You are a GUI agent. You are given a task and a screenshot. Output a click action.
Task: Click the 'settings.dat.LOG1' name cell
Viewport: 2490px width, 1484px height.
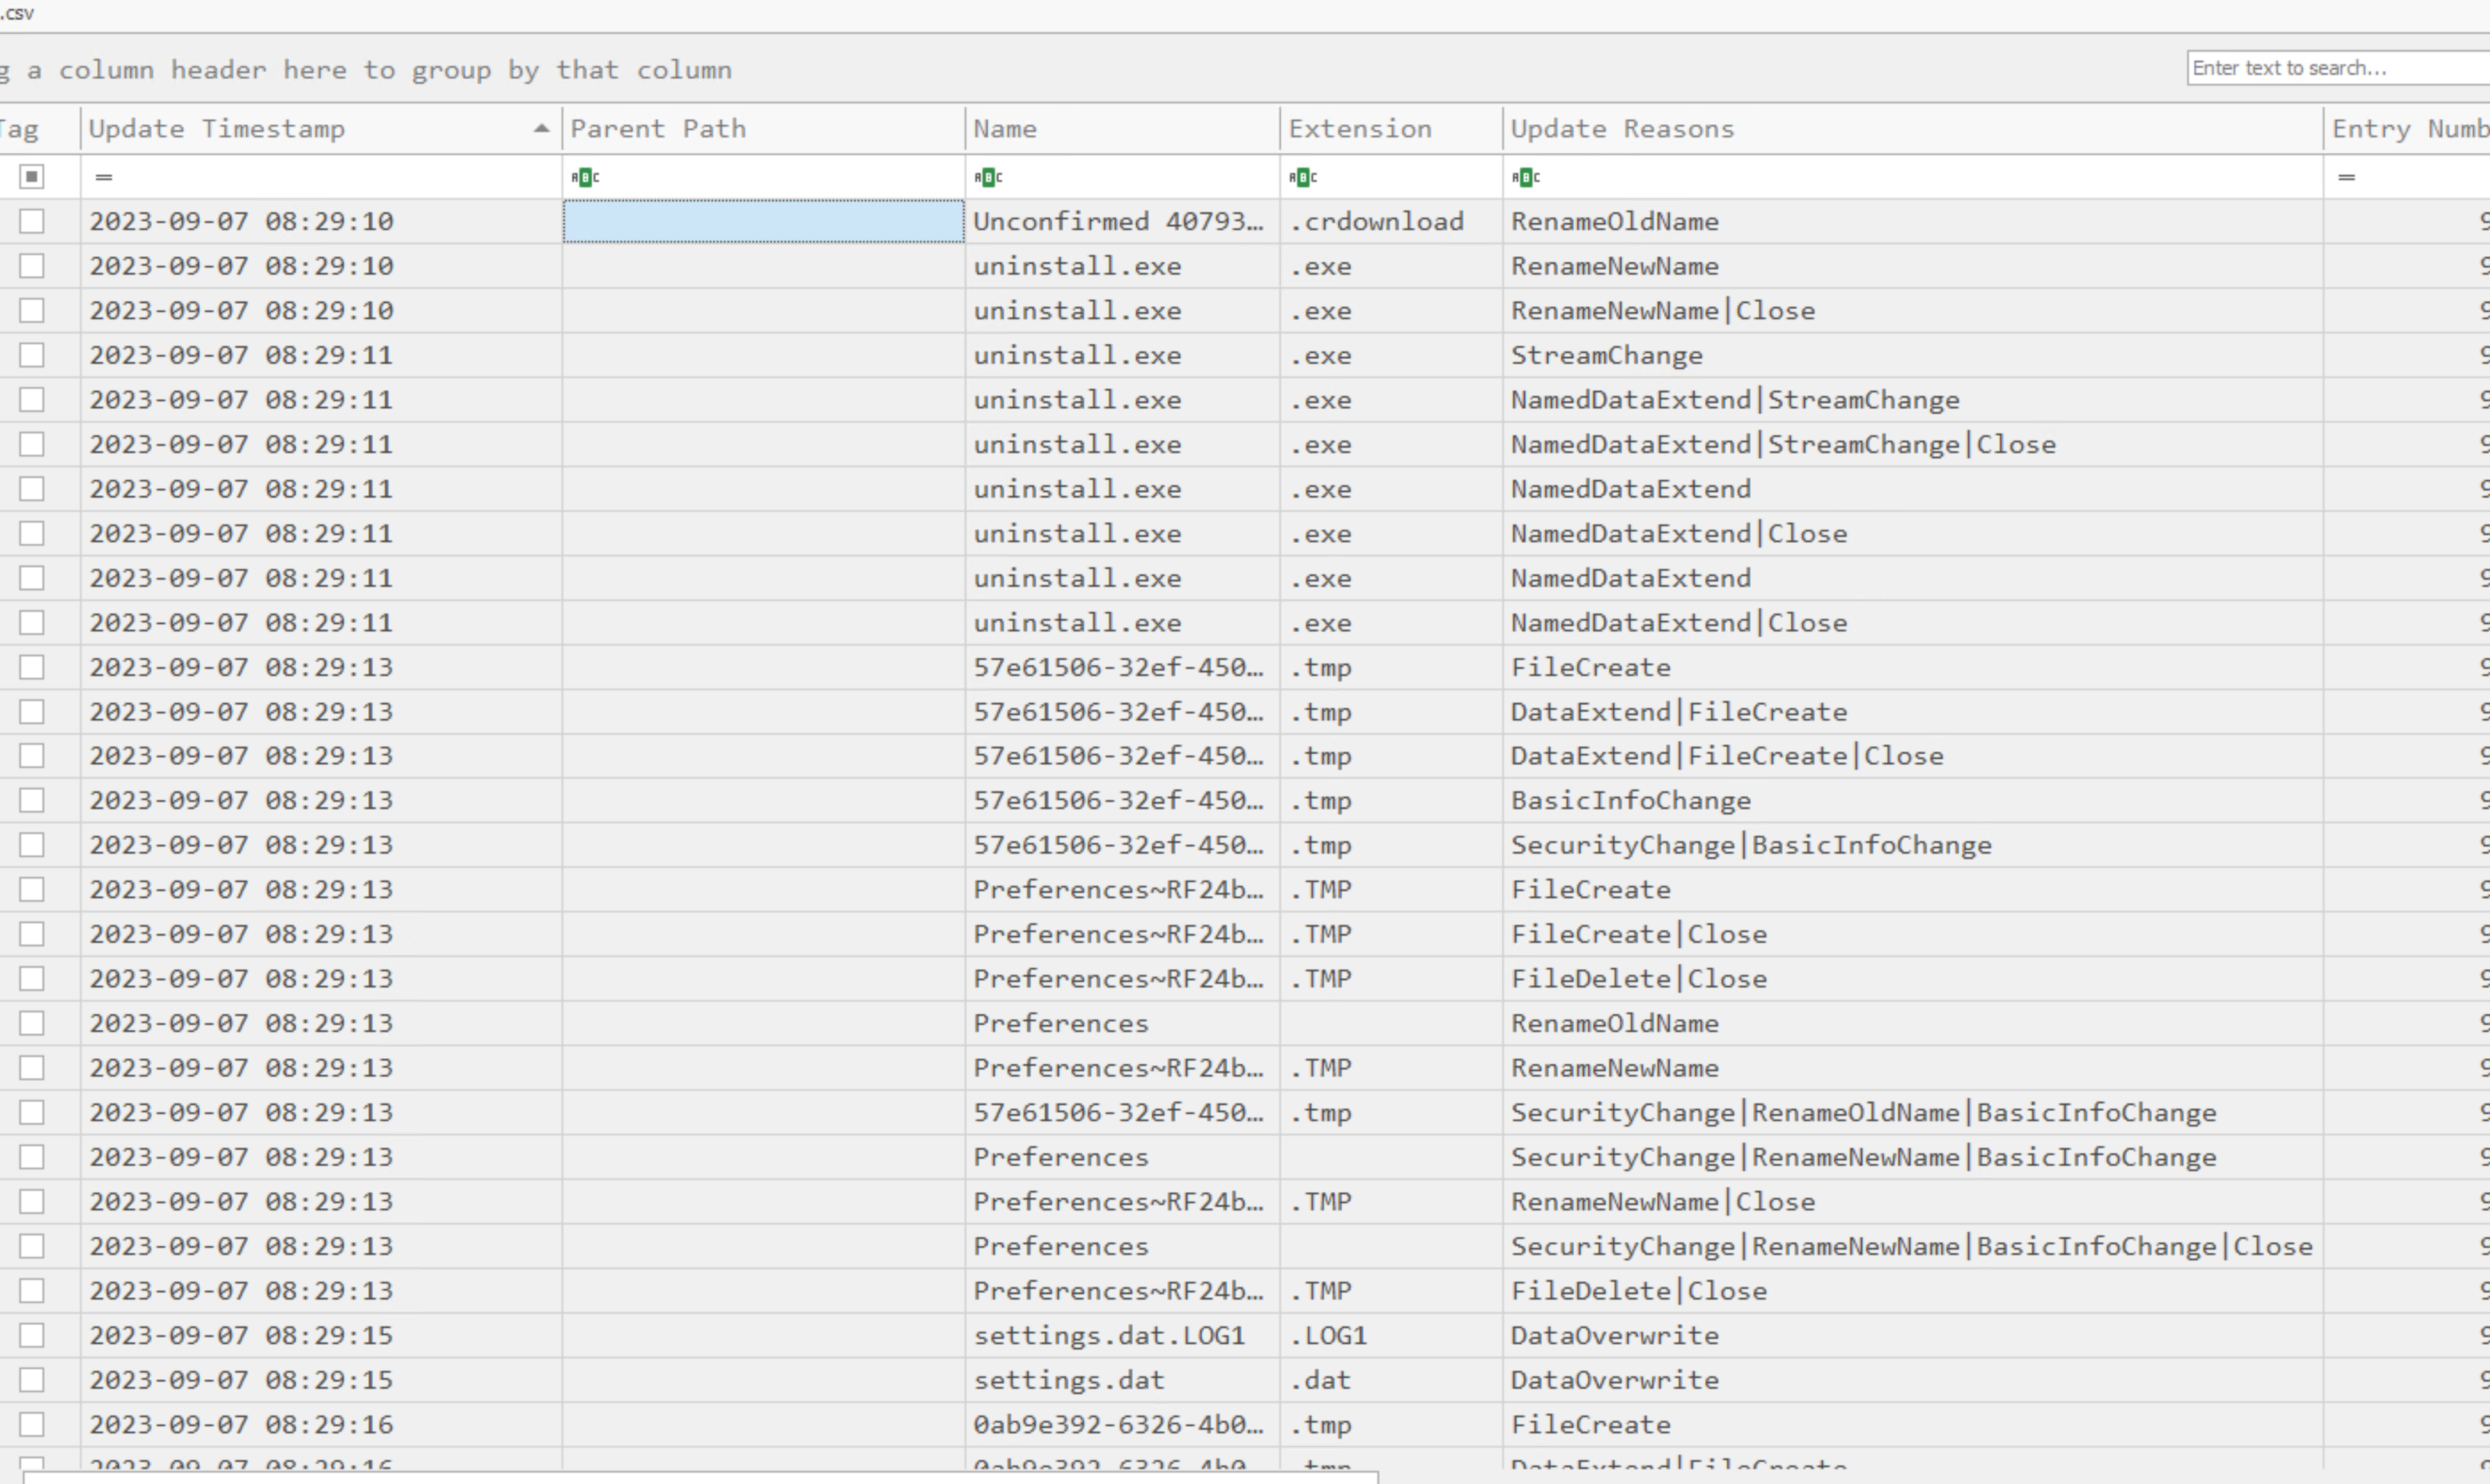tap(1122, 1335)
